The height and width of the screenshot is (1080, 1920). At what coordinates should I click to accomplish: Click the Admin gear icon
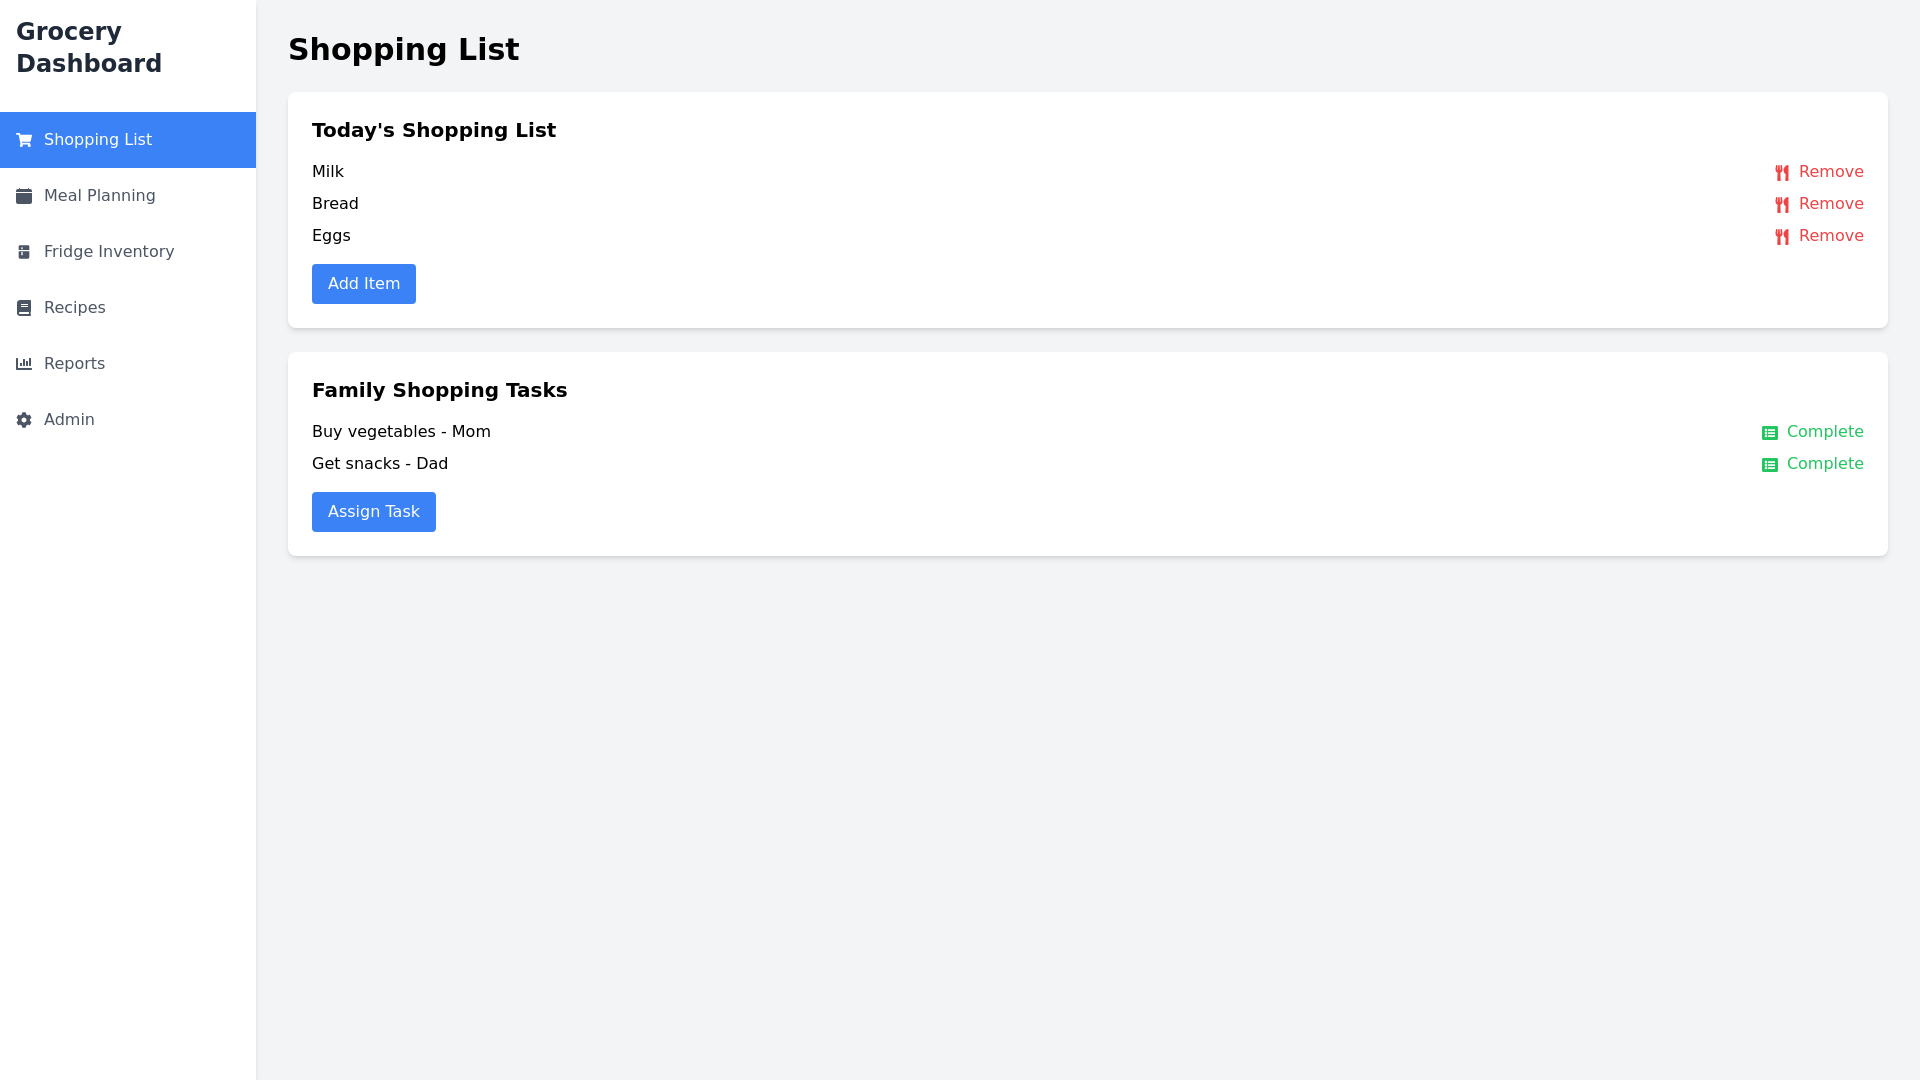pyautogui.click(x=24, y=420)
